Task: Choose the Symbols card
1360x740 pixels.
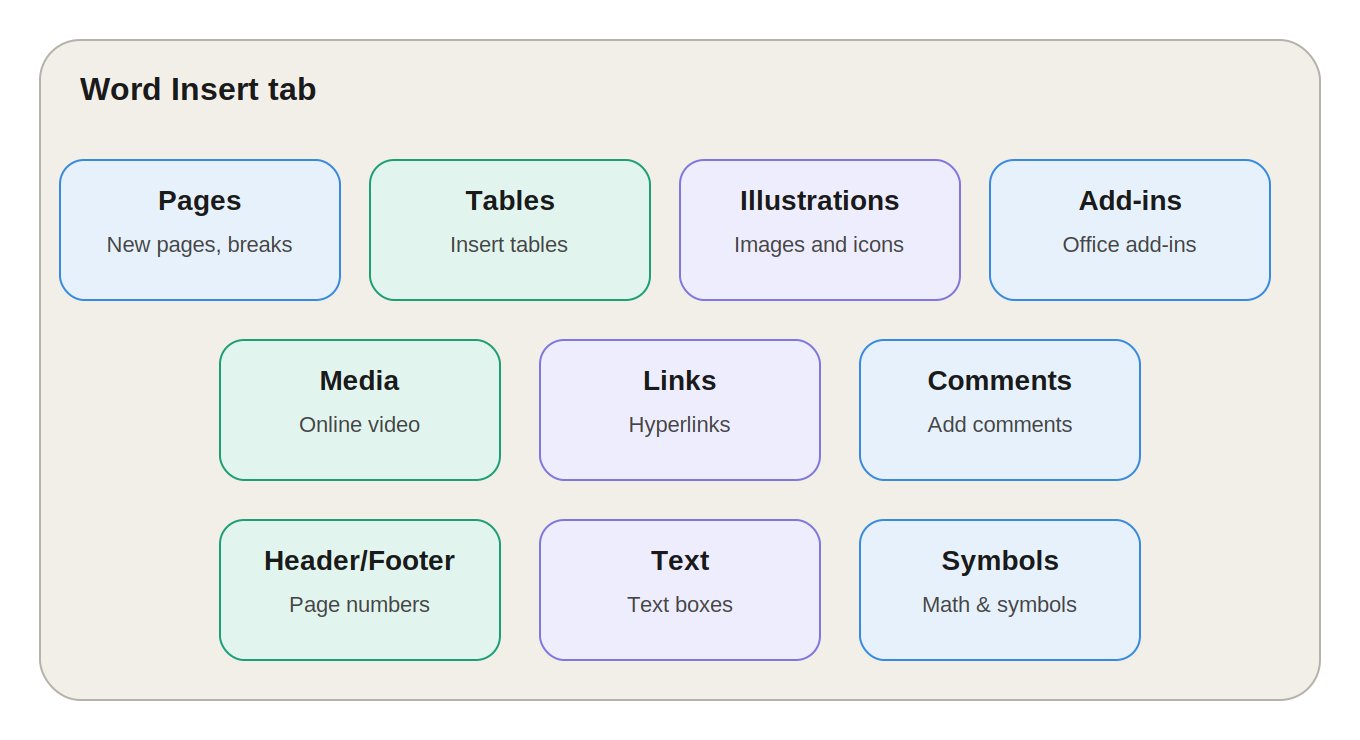Action: point(1000,590)
